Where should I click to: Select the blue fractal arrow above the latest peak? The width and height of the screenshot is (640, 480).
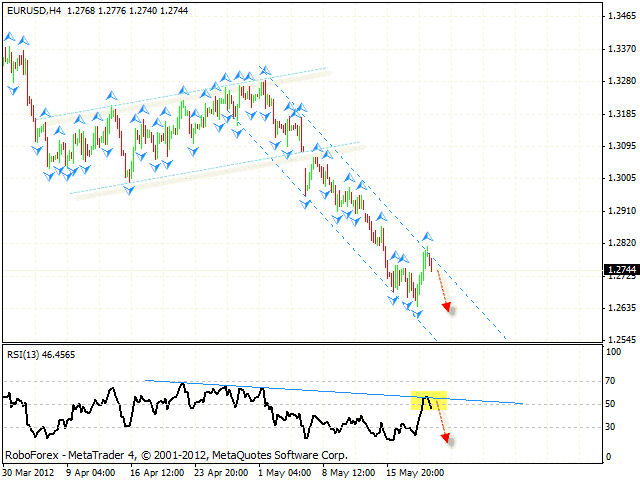427,235
